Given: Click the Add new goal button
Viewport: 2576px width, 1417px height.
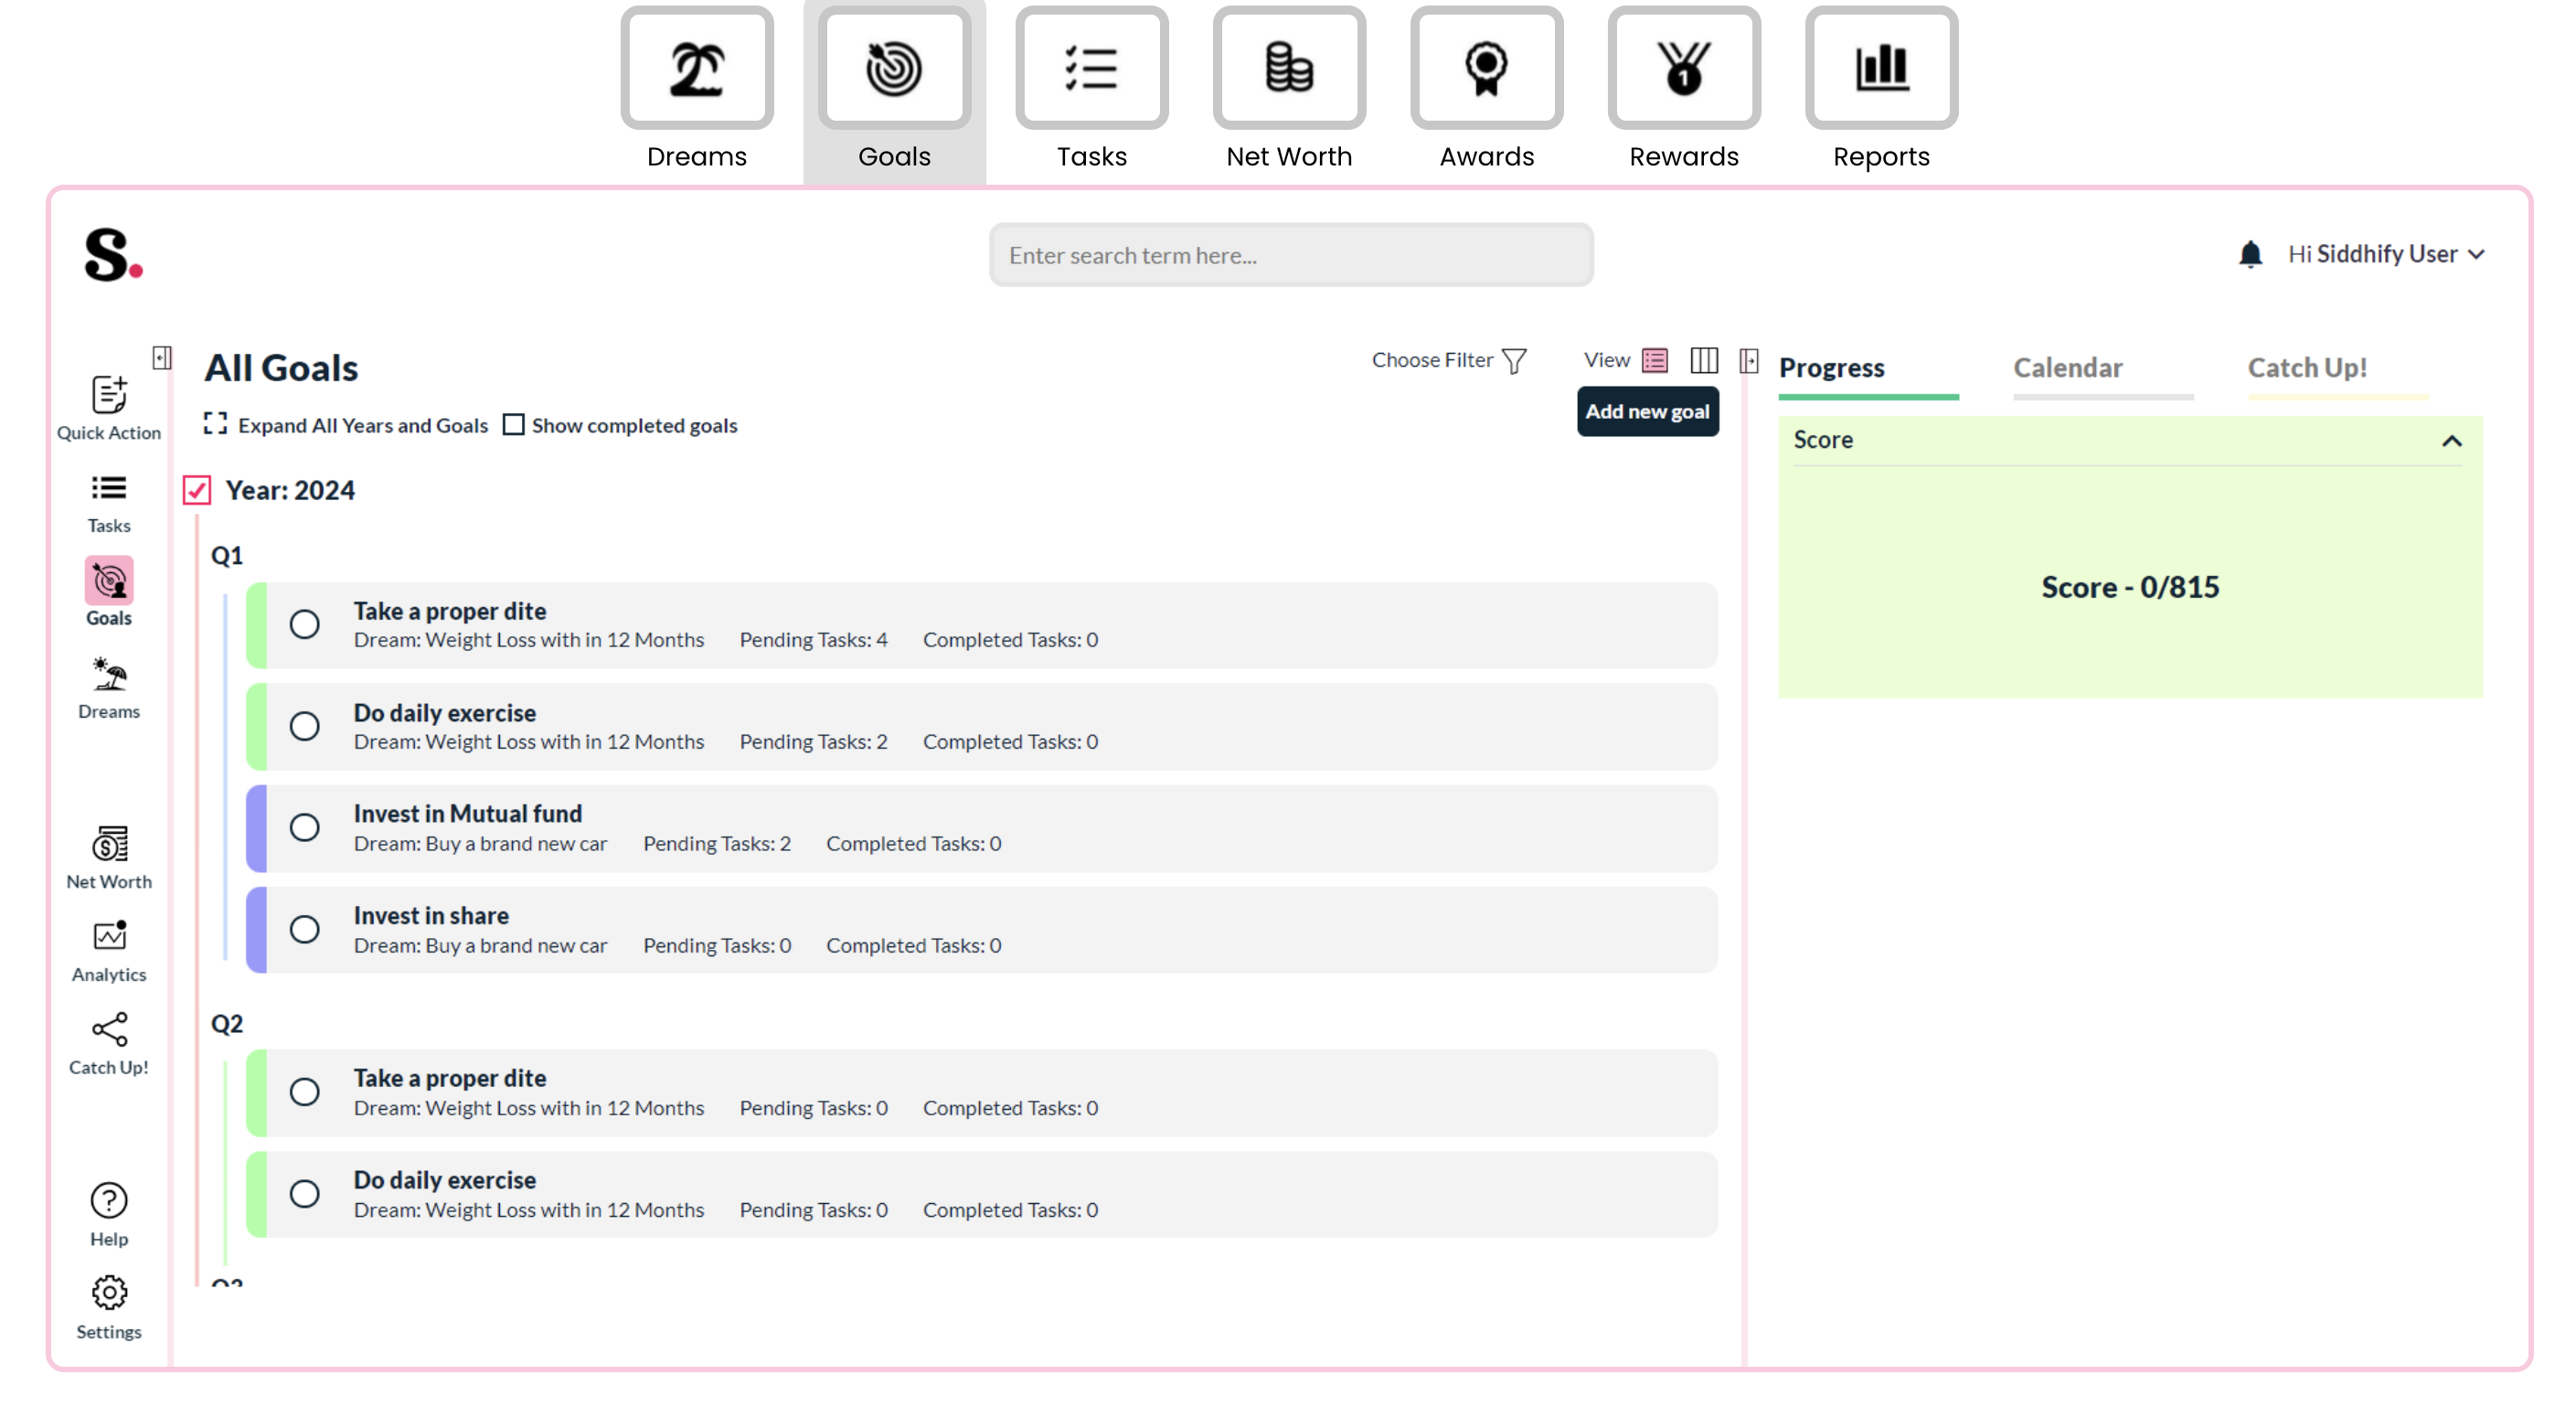Looking at the screenshot, I should pyautogui.click(x=1647, y=411).
